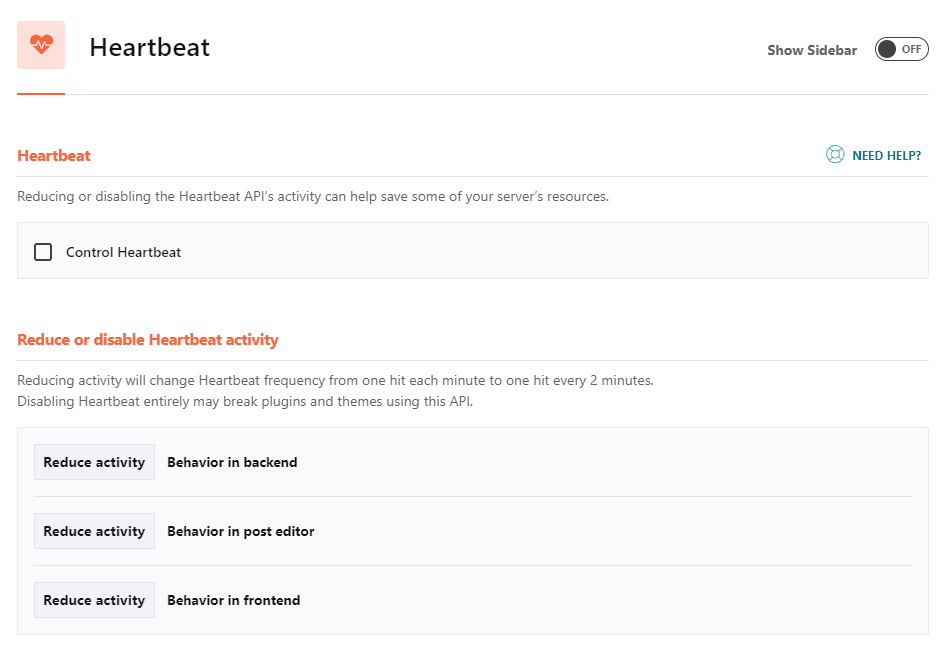
Task: Click the Control Heartbeat label text
Action: pos(123,252)
